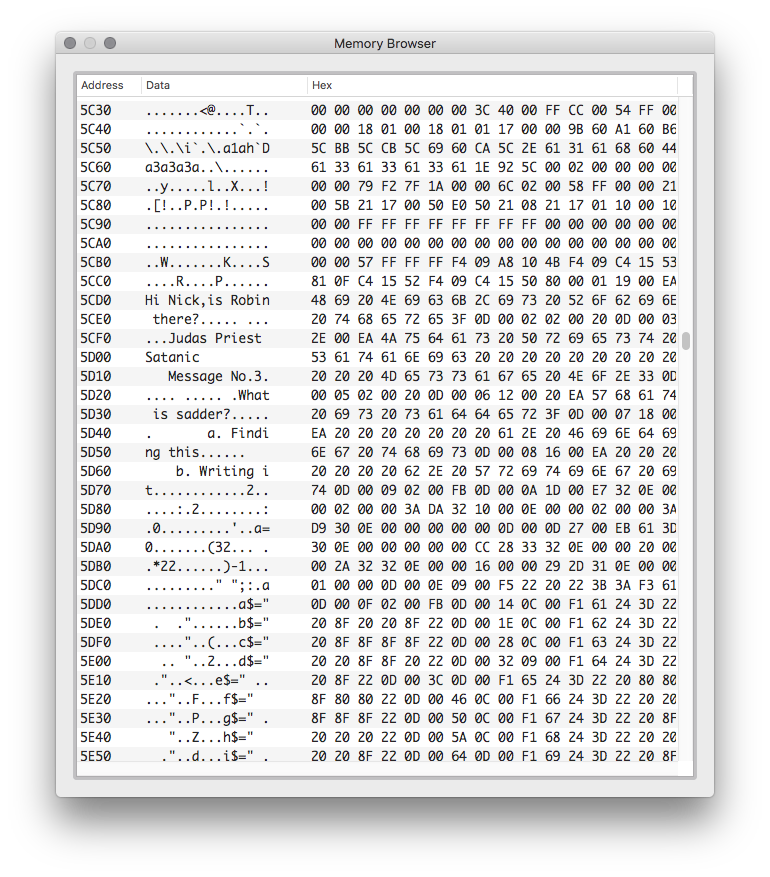Screen dimensions: 770x877
Task: Click data text '...Judas Priest'
Action: 204,338
